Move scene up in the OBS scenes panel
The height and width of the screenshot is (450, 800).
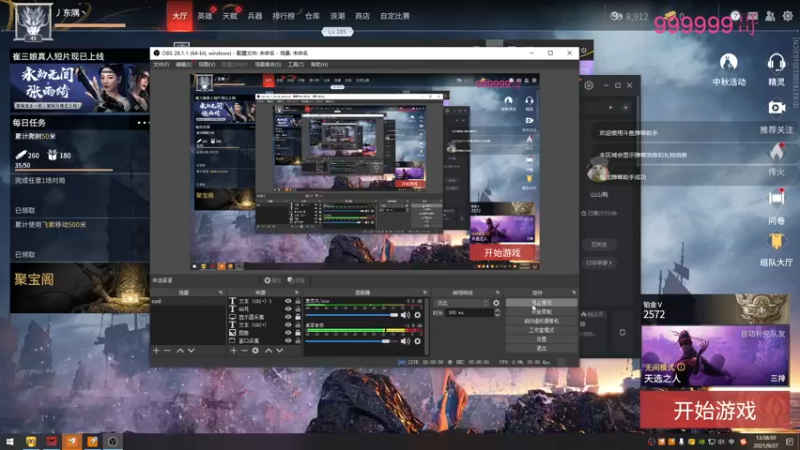180,351
